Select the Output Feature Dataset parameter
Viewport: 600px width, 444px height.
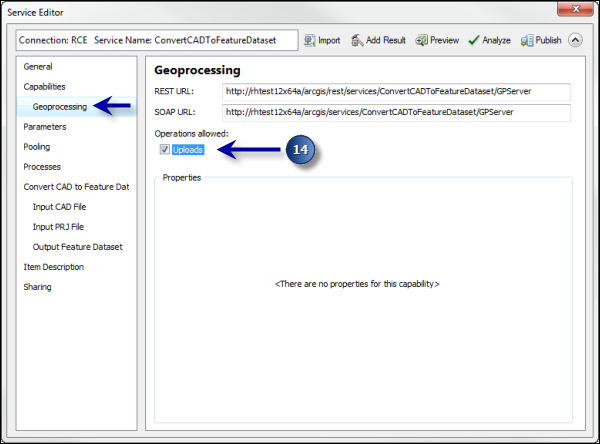click(78, 247)
